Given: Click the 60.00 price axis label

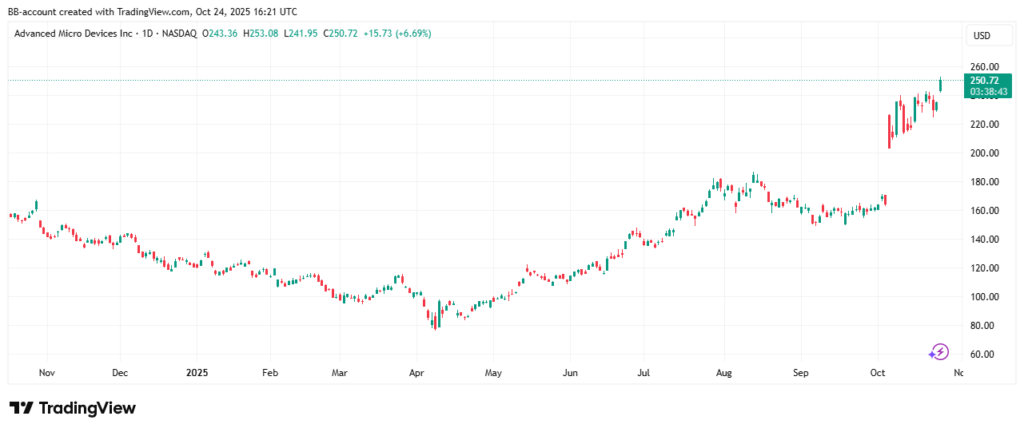Looking at the screenshot, I should [x=980, y=355].
